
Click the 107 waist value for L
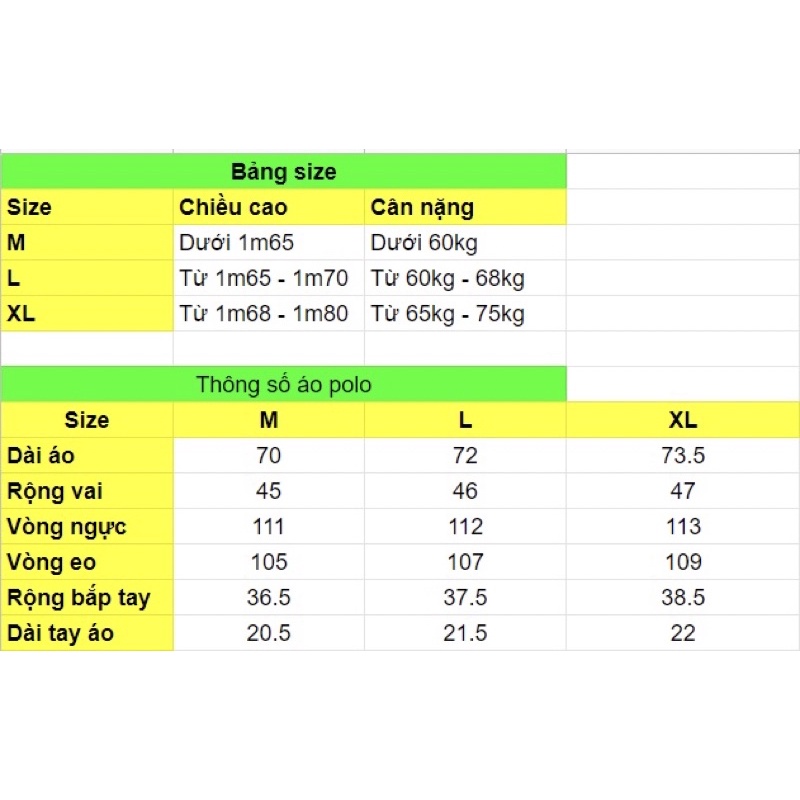465,562
